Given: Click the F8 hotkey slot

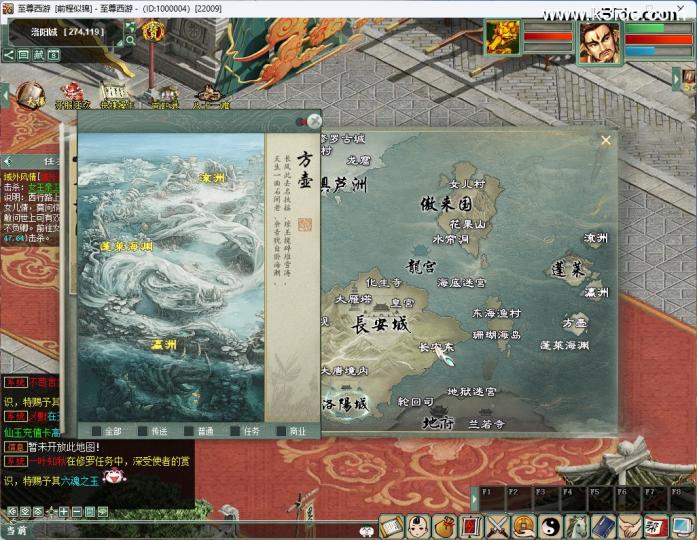Looking at the screenshot, I should click(x=682, y=499).
